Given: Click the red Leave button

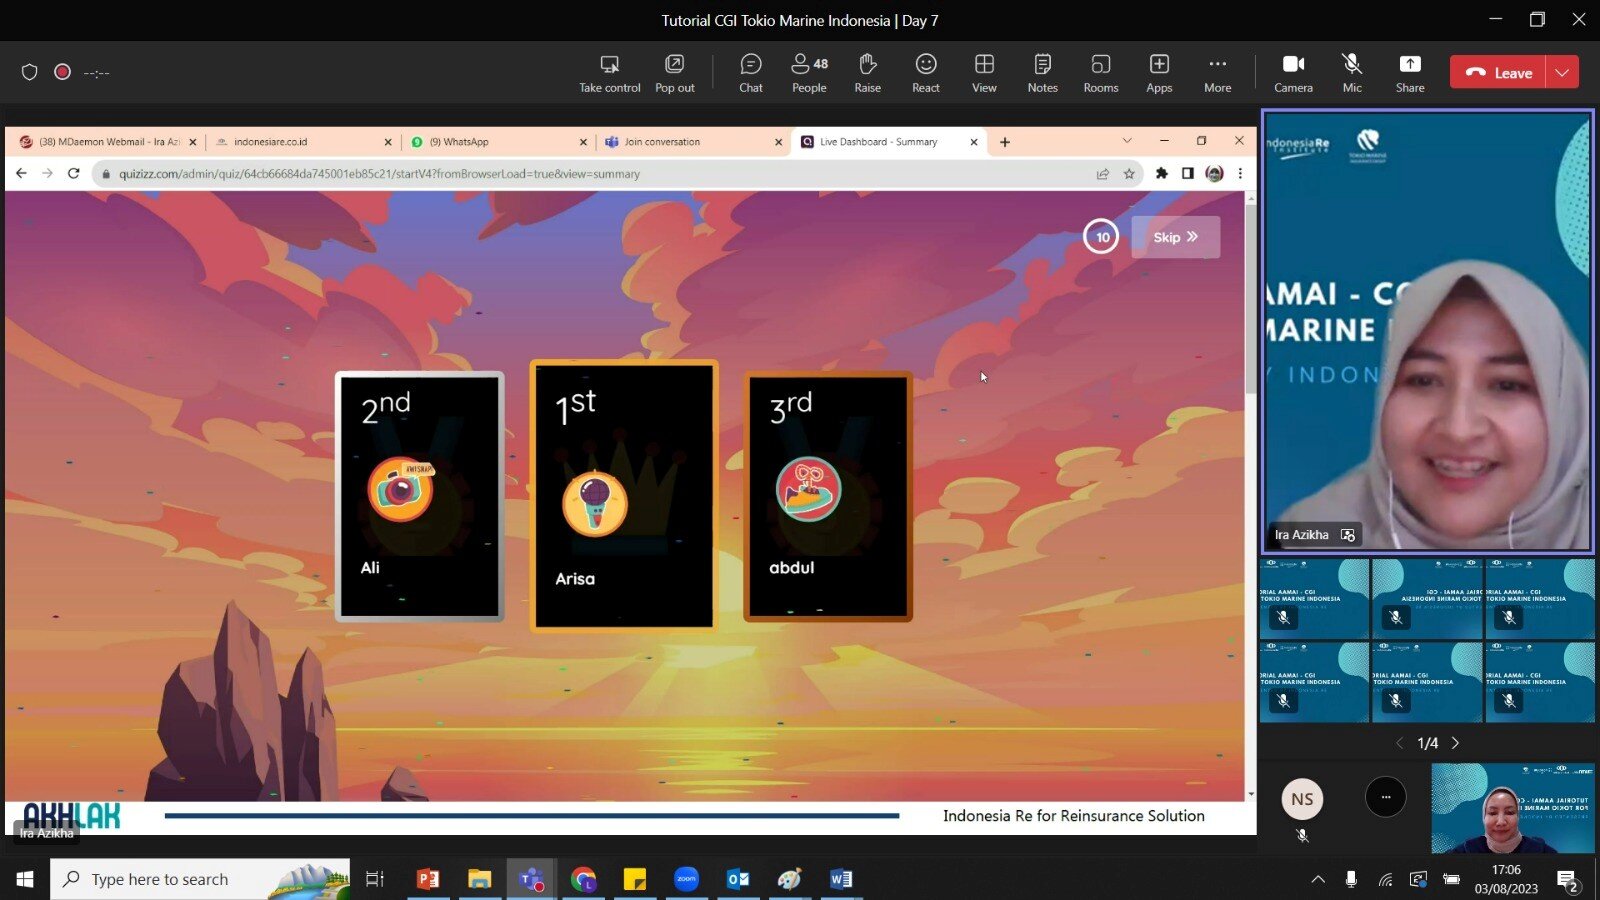Looking at the screenshot, I should (1498, 72).
